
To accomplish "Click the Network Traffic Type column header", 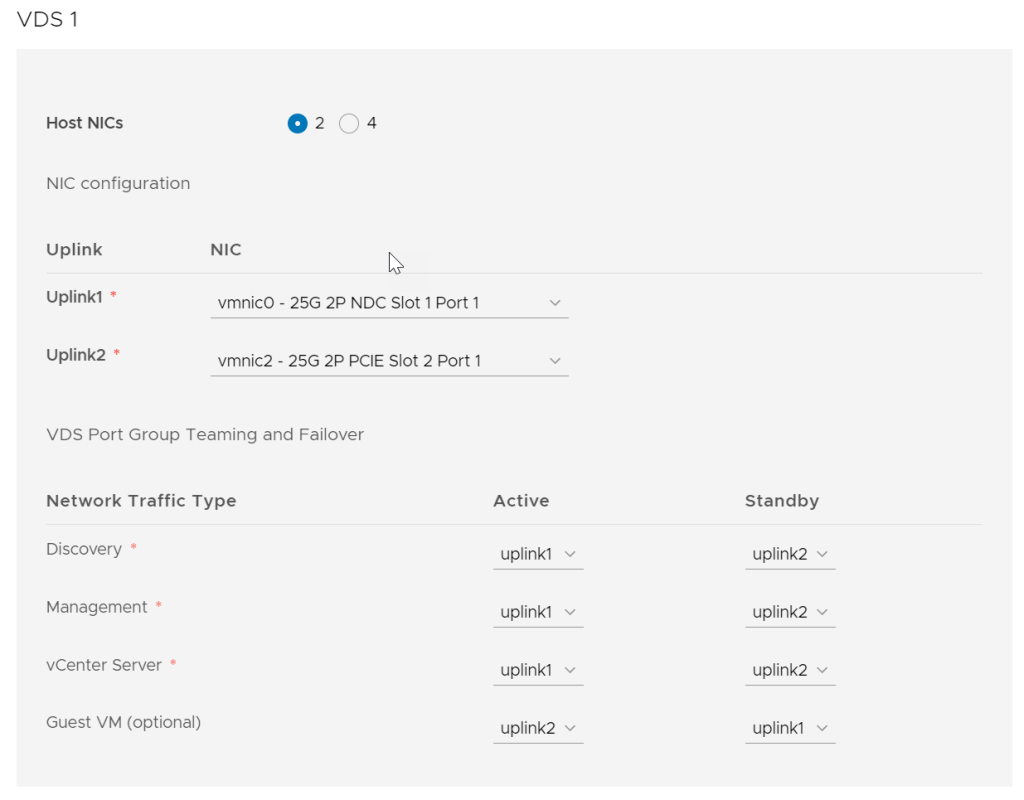I will [141, 501].
